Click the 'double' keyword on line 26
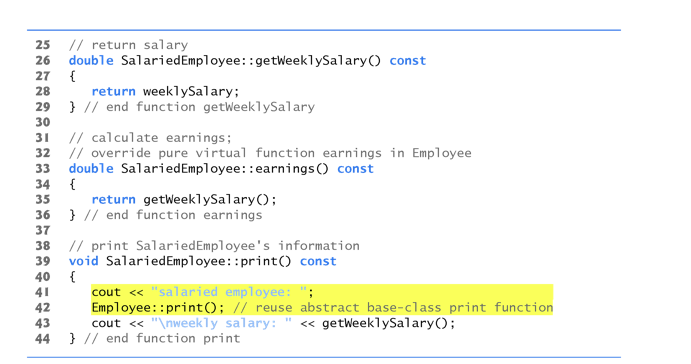This screenshot has width=691, height=364. coord(91,60)
